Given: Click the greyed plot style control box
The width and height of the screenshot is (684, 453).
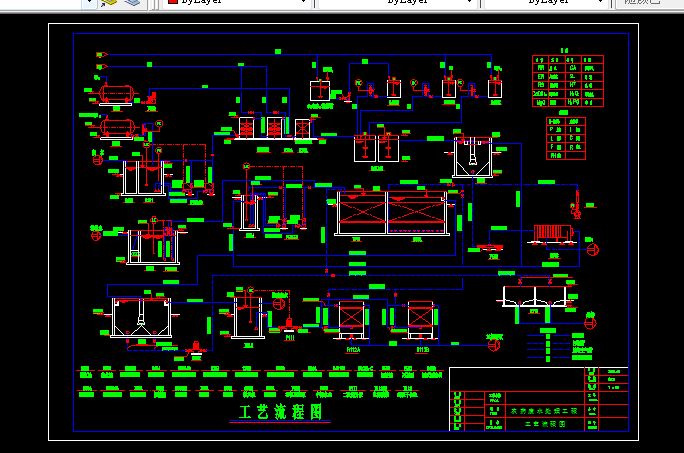Looking at the screenshot, I should (650, 3).
